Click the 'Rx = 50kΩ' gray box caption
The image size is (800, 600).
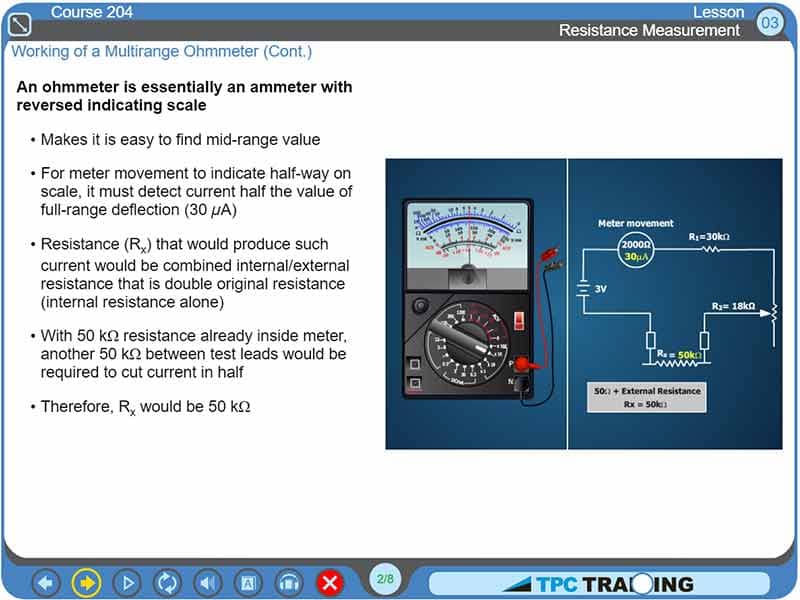(646, 404)
